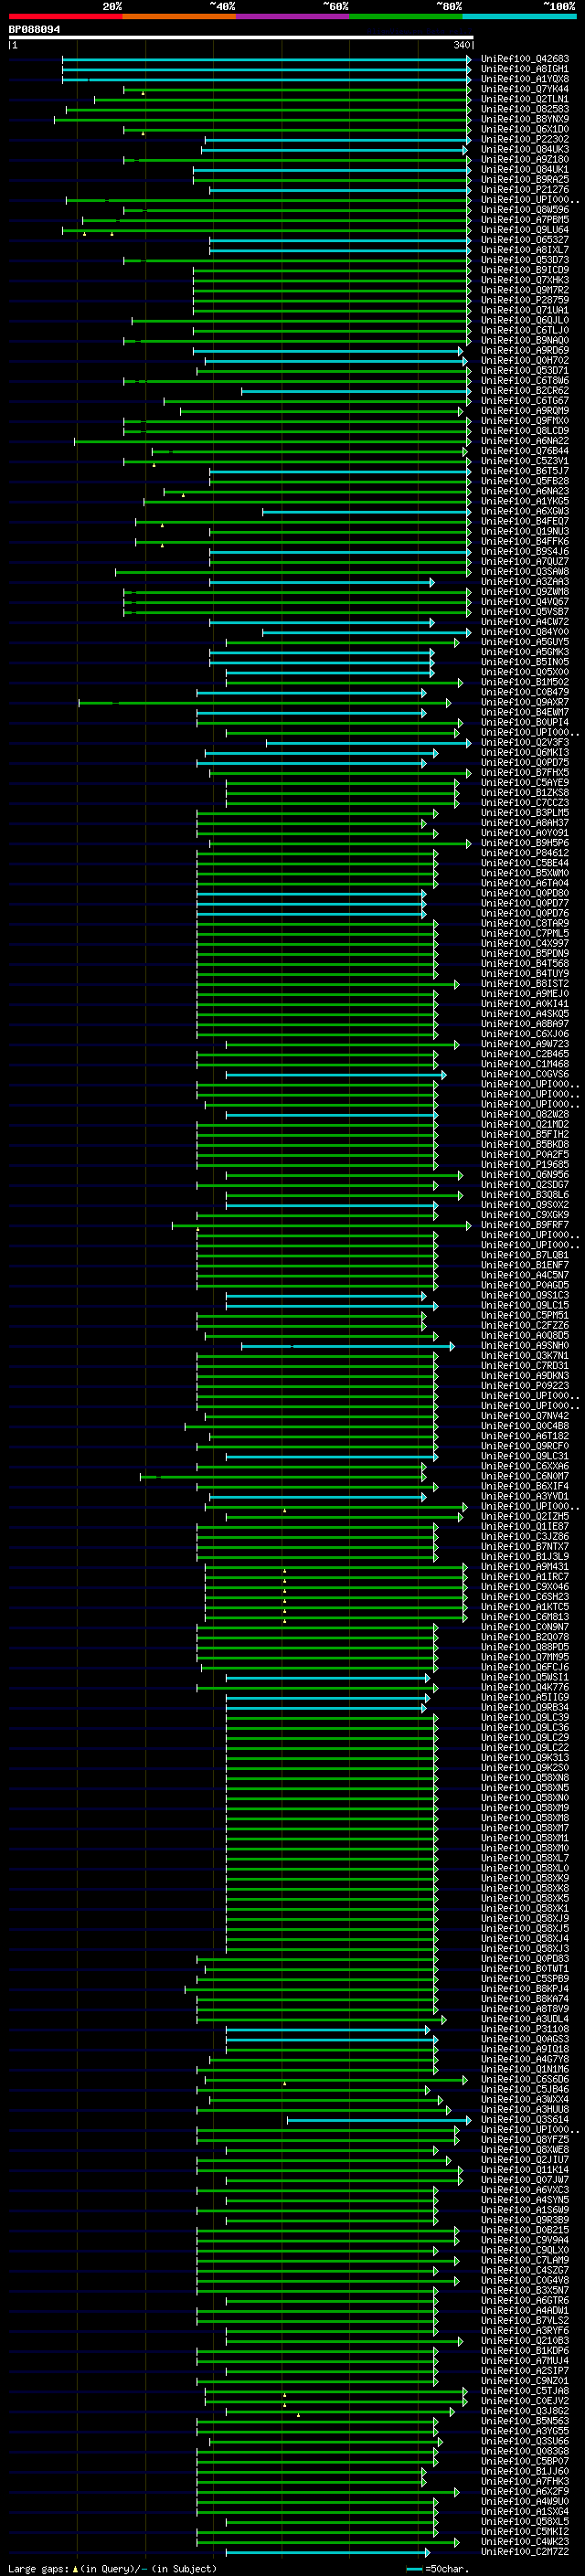Pick the UniRef100_B2CR62 label
The width and height of the screenshot is (585, 2576).
pyautogui.click(x=524, y=391)
